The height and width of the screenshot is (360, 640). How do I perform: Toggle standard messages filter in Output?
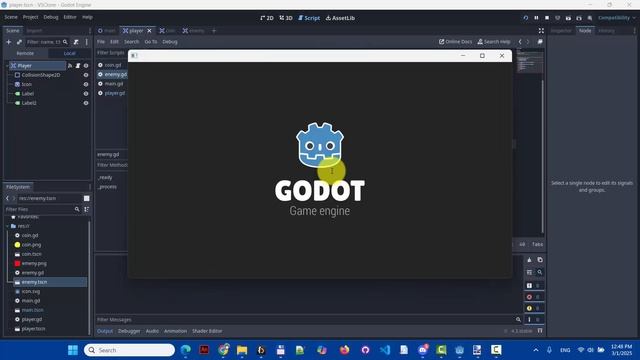click(533, 285)
